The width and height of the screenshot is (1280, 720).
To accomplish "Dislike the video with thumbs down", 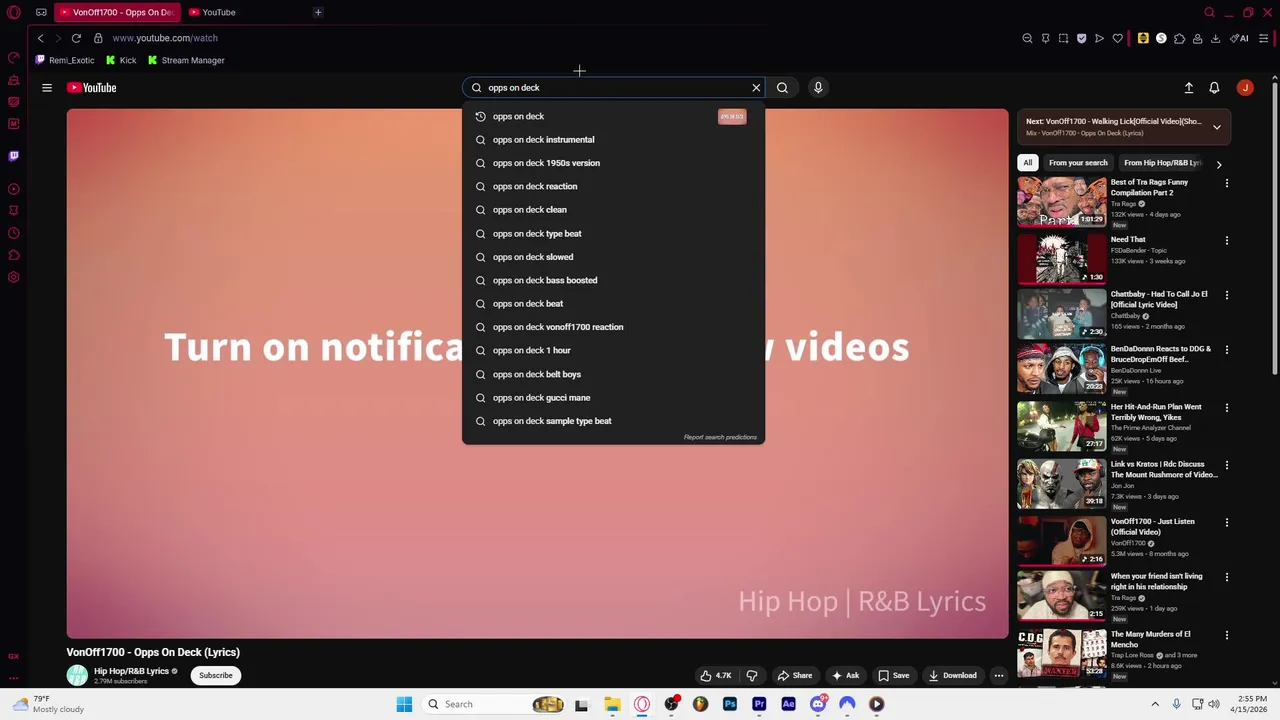I will tap(752, 675).
